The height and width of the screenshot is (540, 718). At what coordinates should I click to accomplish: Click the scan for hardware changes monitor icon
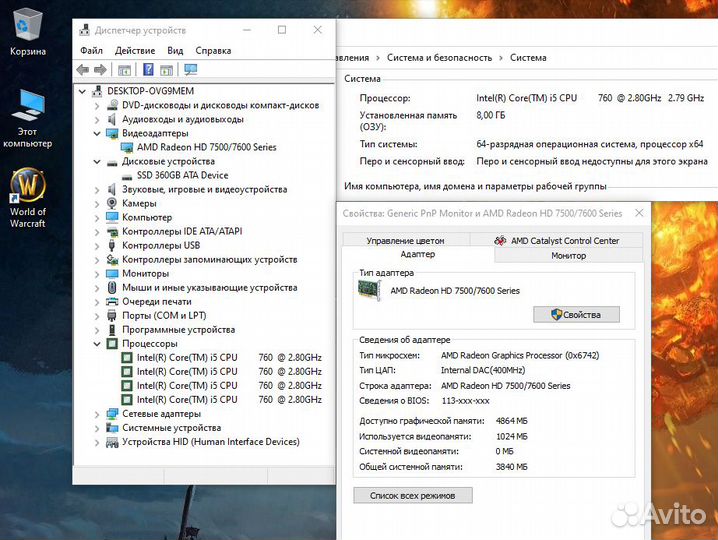(190, 69)
